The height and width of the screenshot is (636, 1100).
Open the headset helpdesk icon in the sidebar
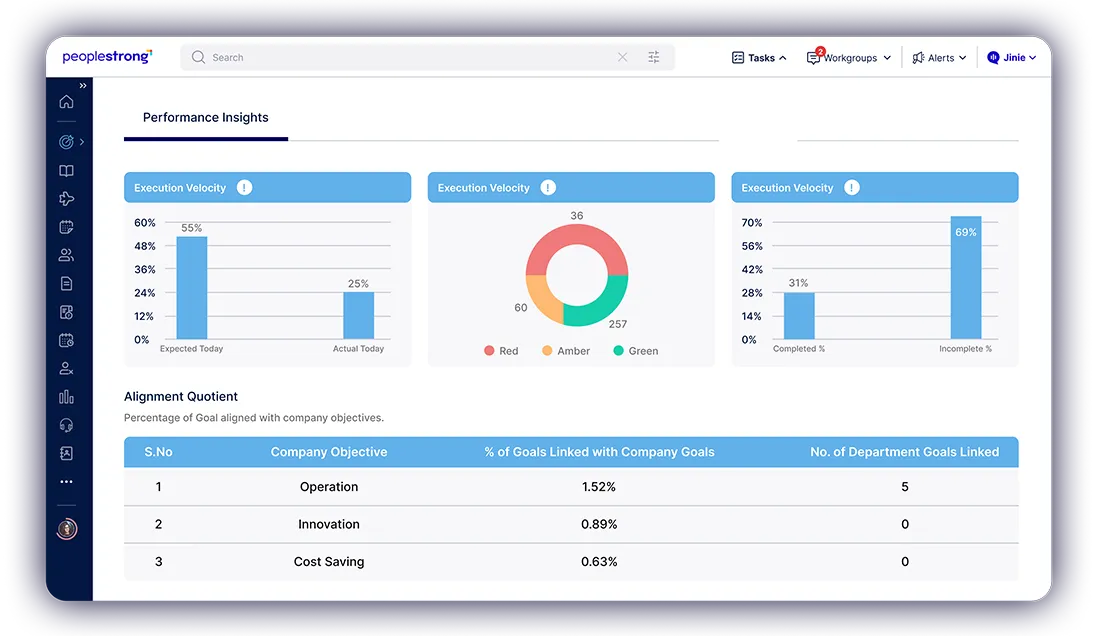(x=66, y=425)
